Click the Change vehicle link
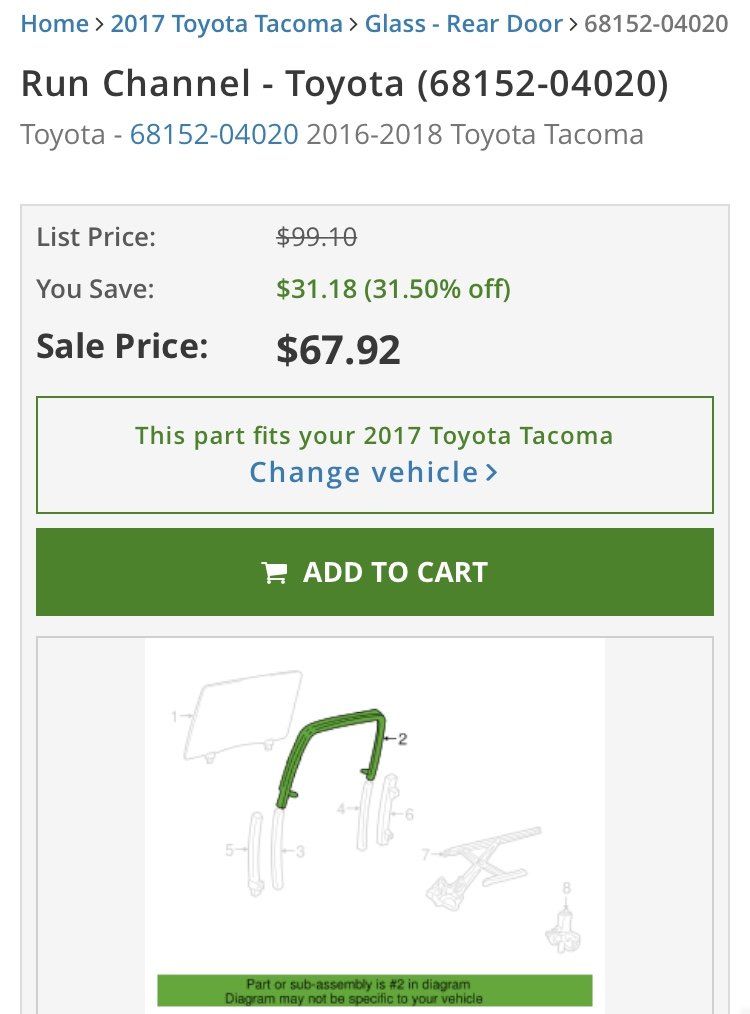750x1014 pixels. (x=364, y=472)
